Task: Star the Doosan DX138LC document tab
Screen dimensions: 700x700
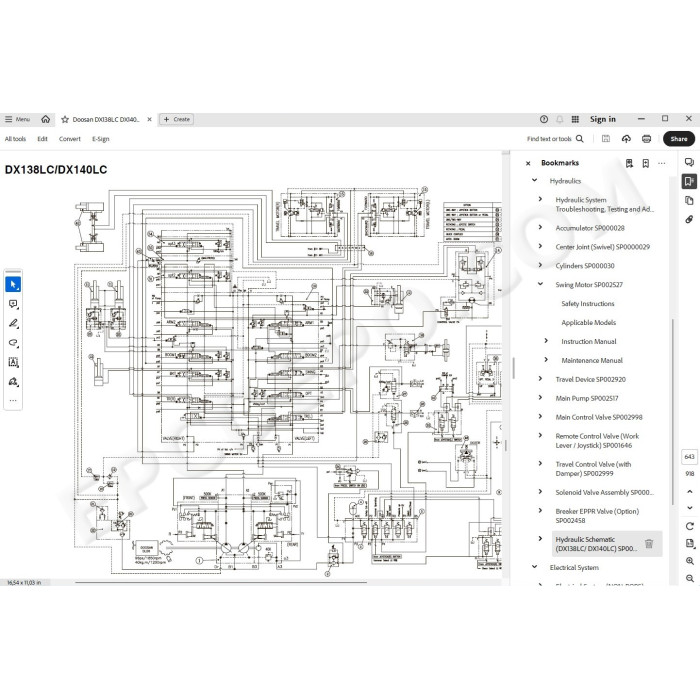Action: [65, 120]
